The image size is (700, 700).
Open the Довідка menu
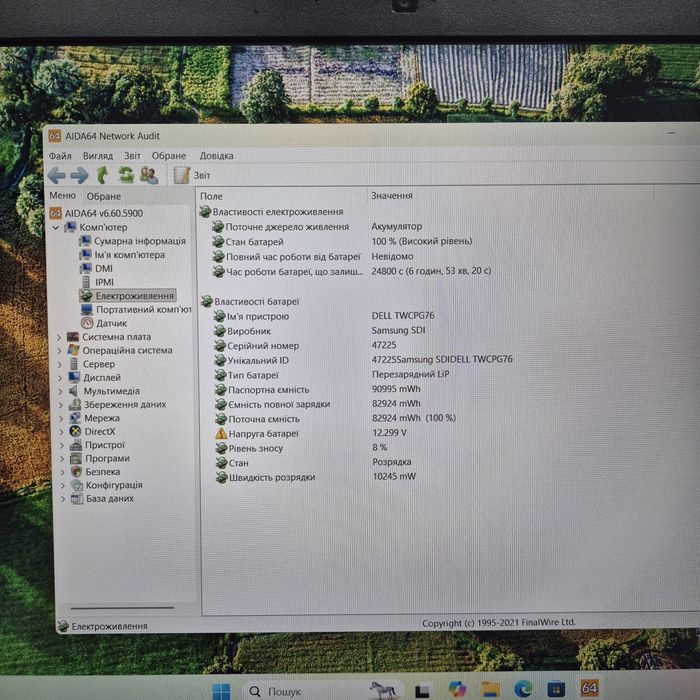pyautogui.click(x=217, y=156)
